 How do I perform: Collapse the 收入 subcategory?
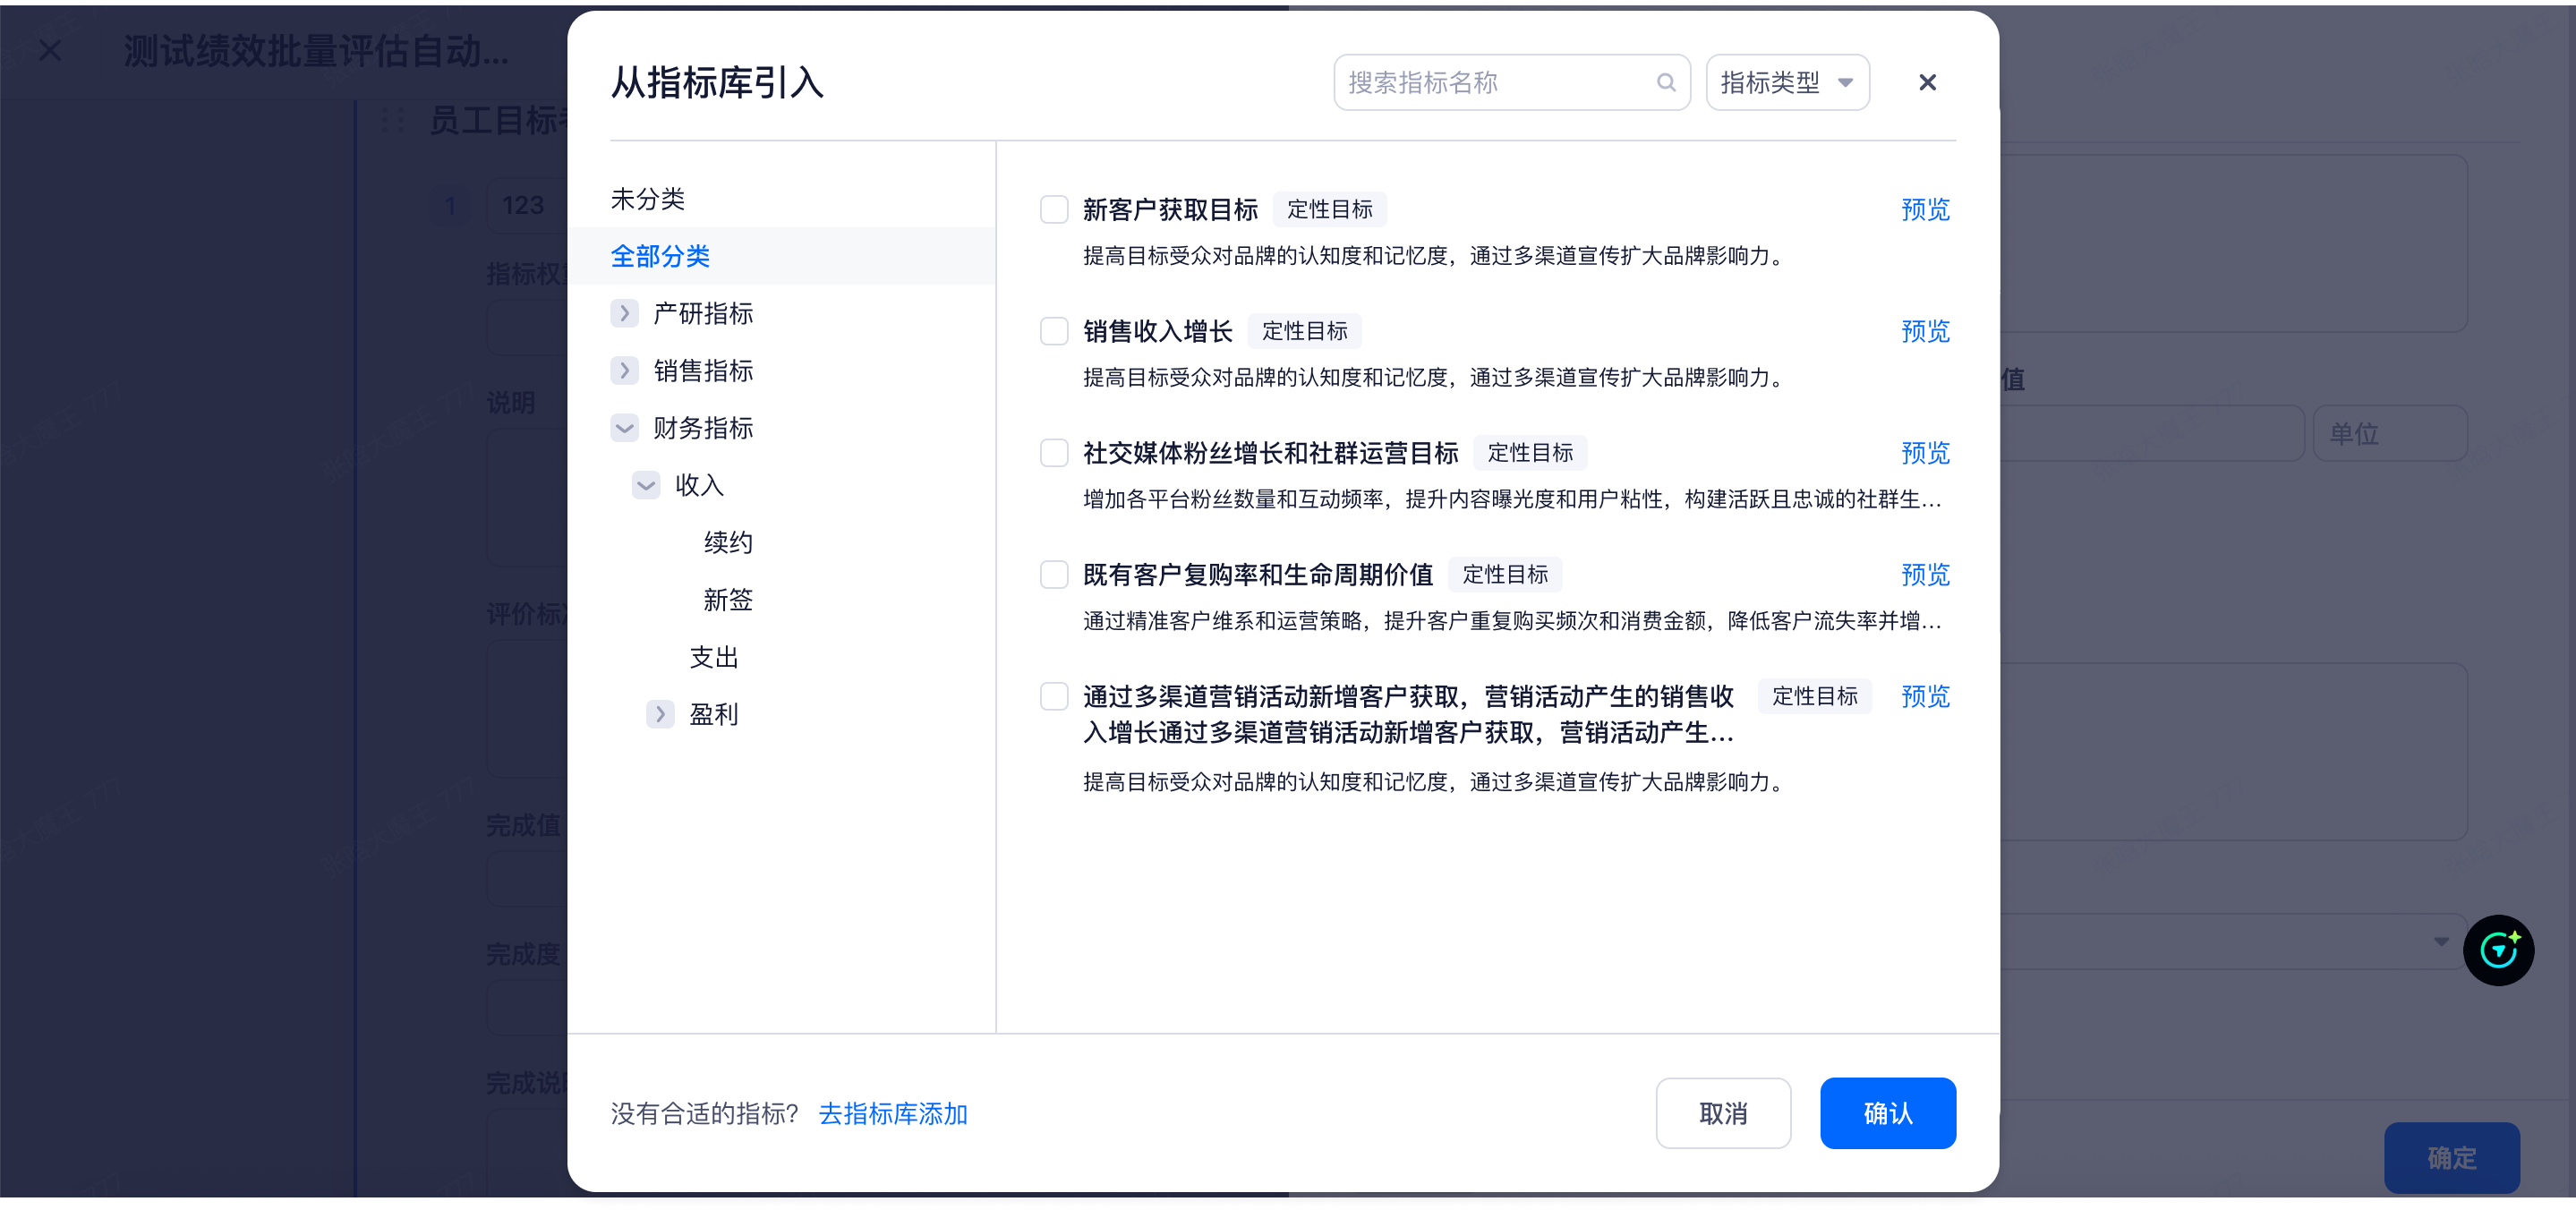coord(646,485)
